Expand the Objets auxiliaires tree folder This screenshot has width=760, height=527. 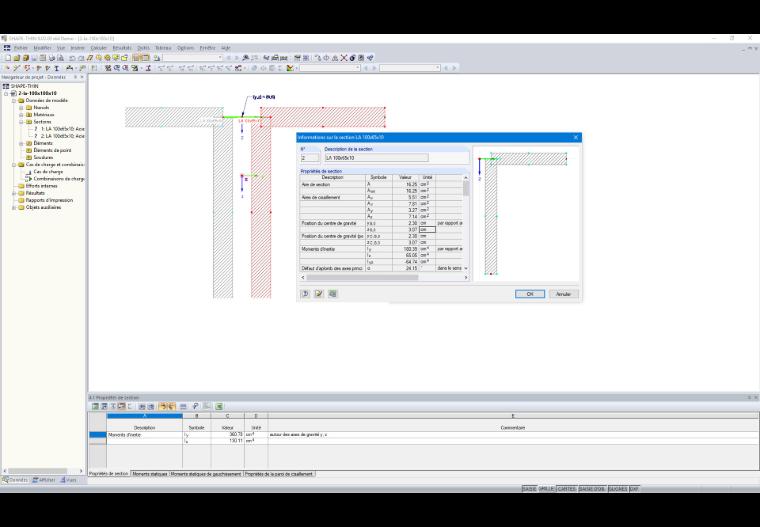14,208
